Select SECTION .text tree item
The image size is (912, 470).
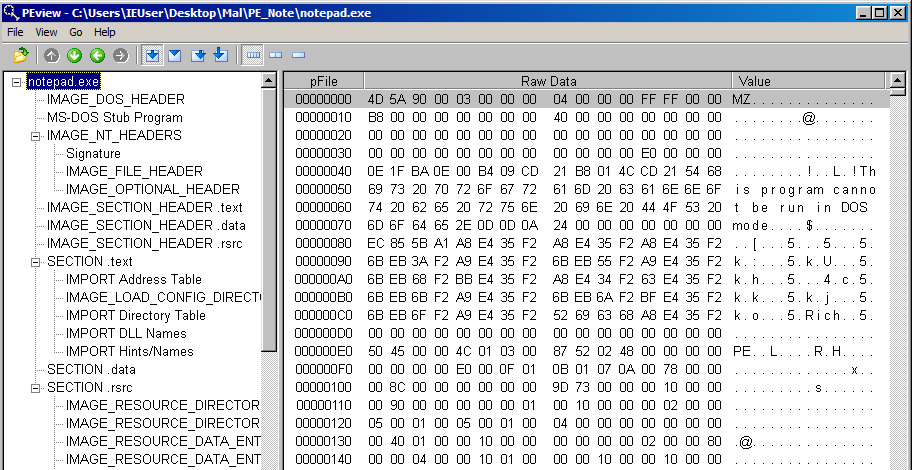pyautogui.click(x=90, y=262)
